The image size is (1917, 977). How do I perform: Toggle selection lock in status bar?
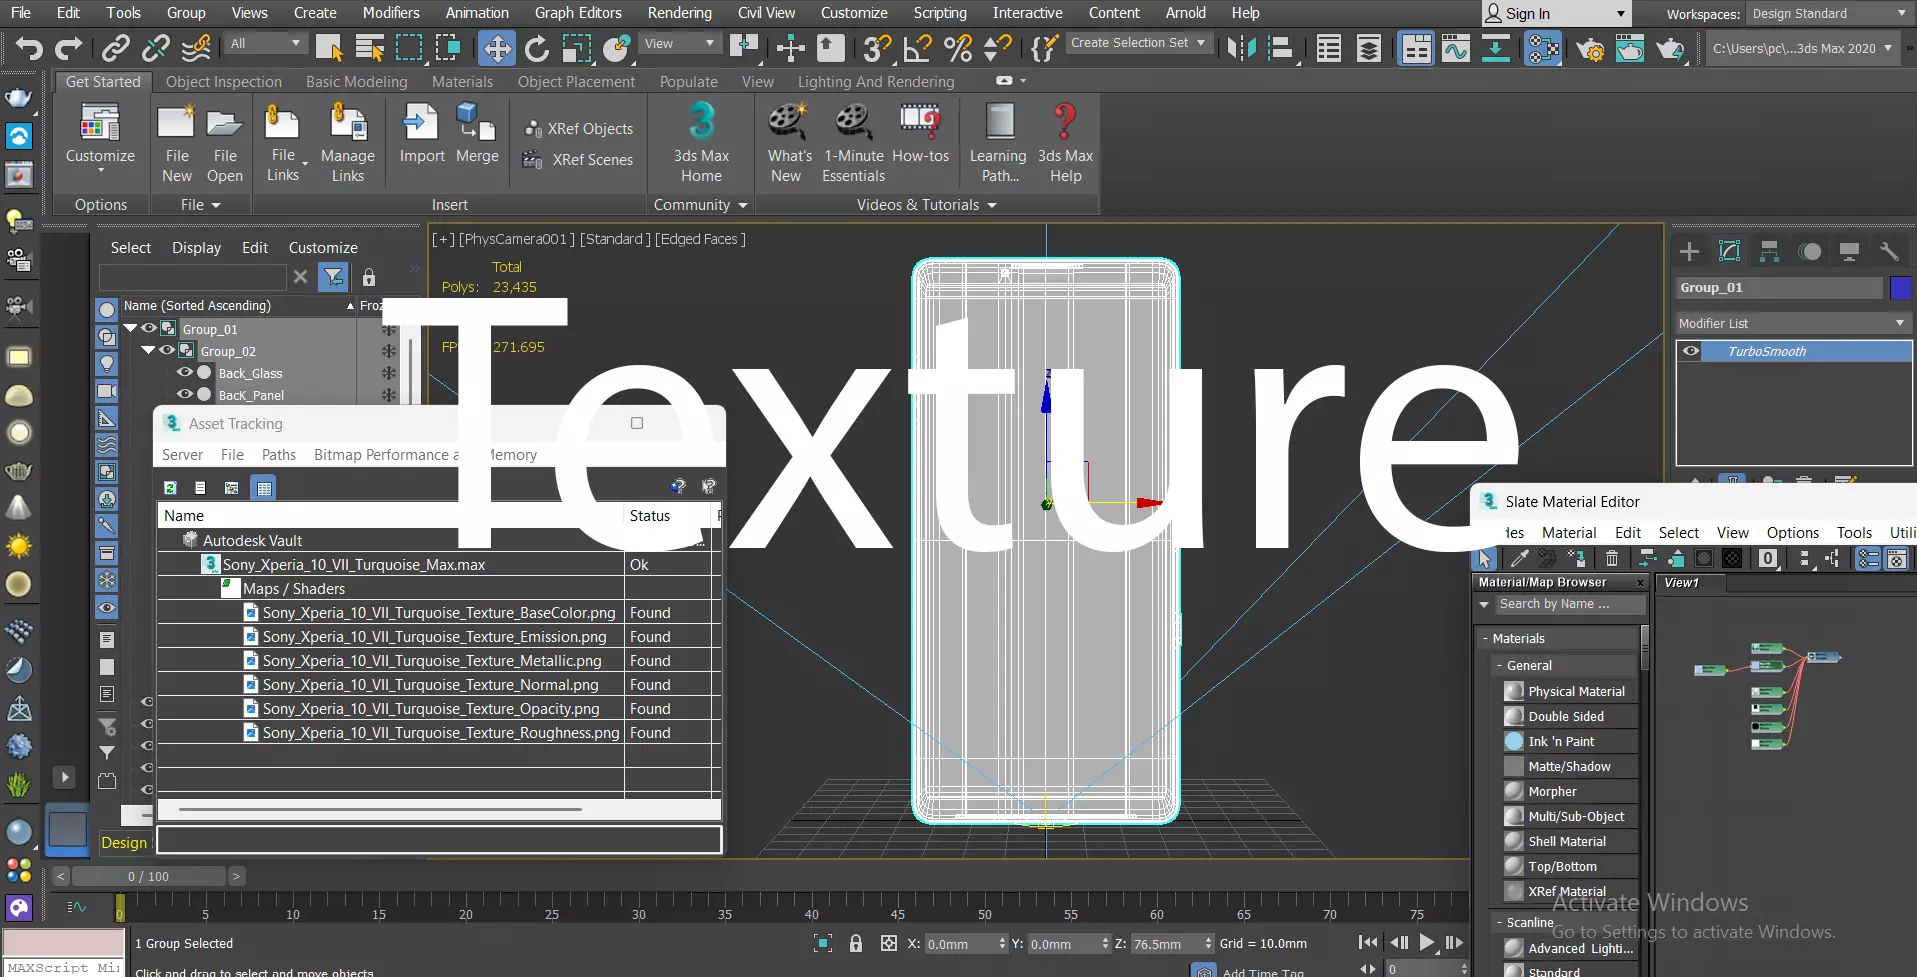pos(856,943)
